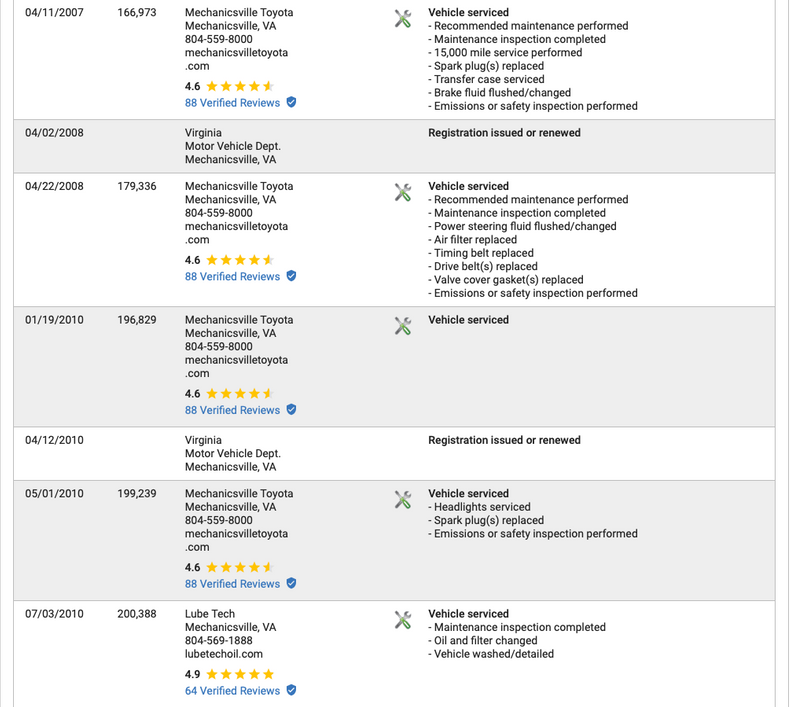The image size is (790, 707).
Task: Open 88 Verified Reviews in the 04/22/2008 entry
Action: pyautogui.click(x=232, y=277)
